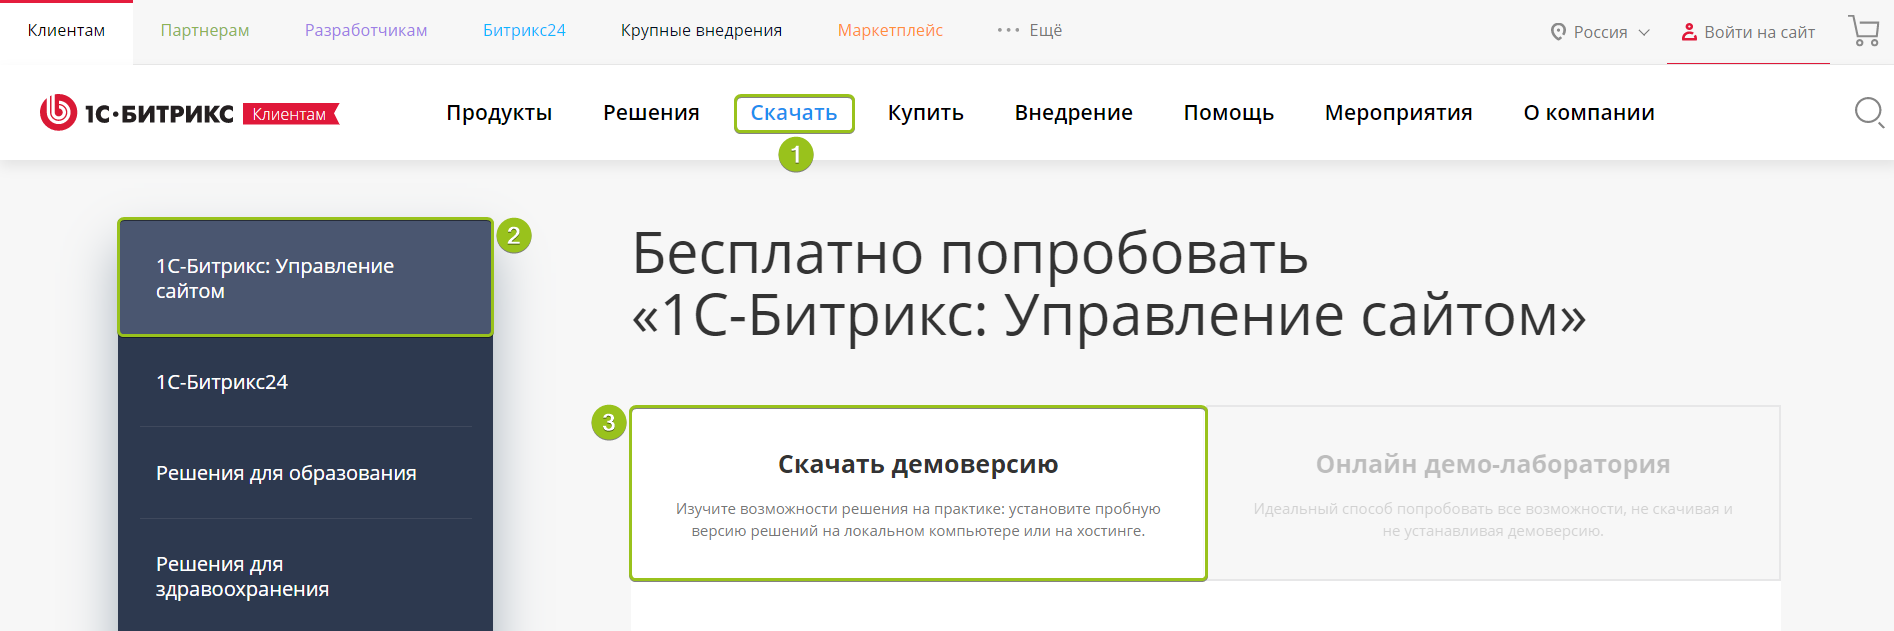Click the search magnifier icon
The width and height of the screenshot is (1894, 631).
click(1869, 112)
